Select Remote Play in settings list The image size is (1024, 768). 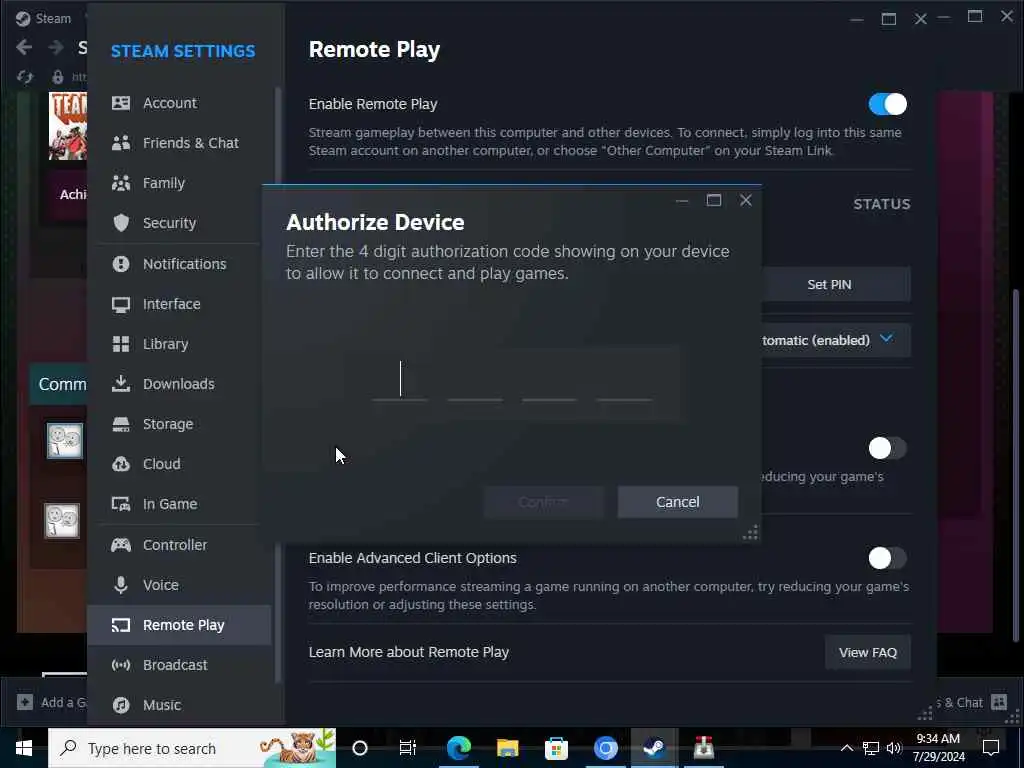click(179, 625)
